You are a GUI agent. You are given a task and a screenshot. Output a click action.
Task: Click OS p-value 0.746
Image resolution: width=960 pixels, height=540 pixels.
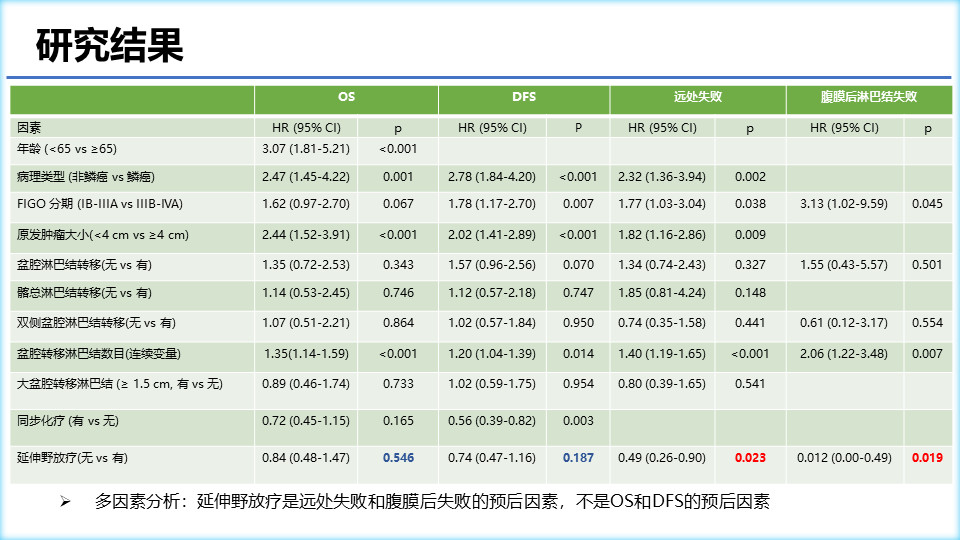click(399, 293)
